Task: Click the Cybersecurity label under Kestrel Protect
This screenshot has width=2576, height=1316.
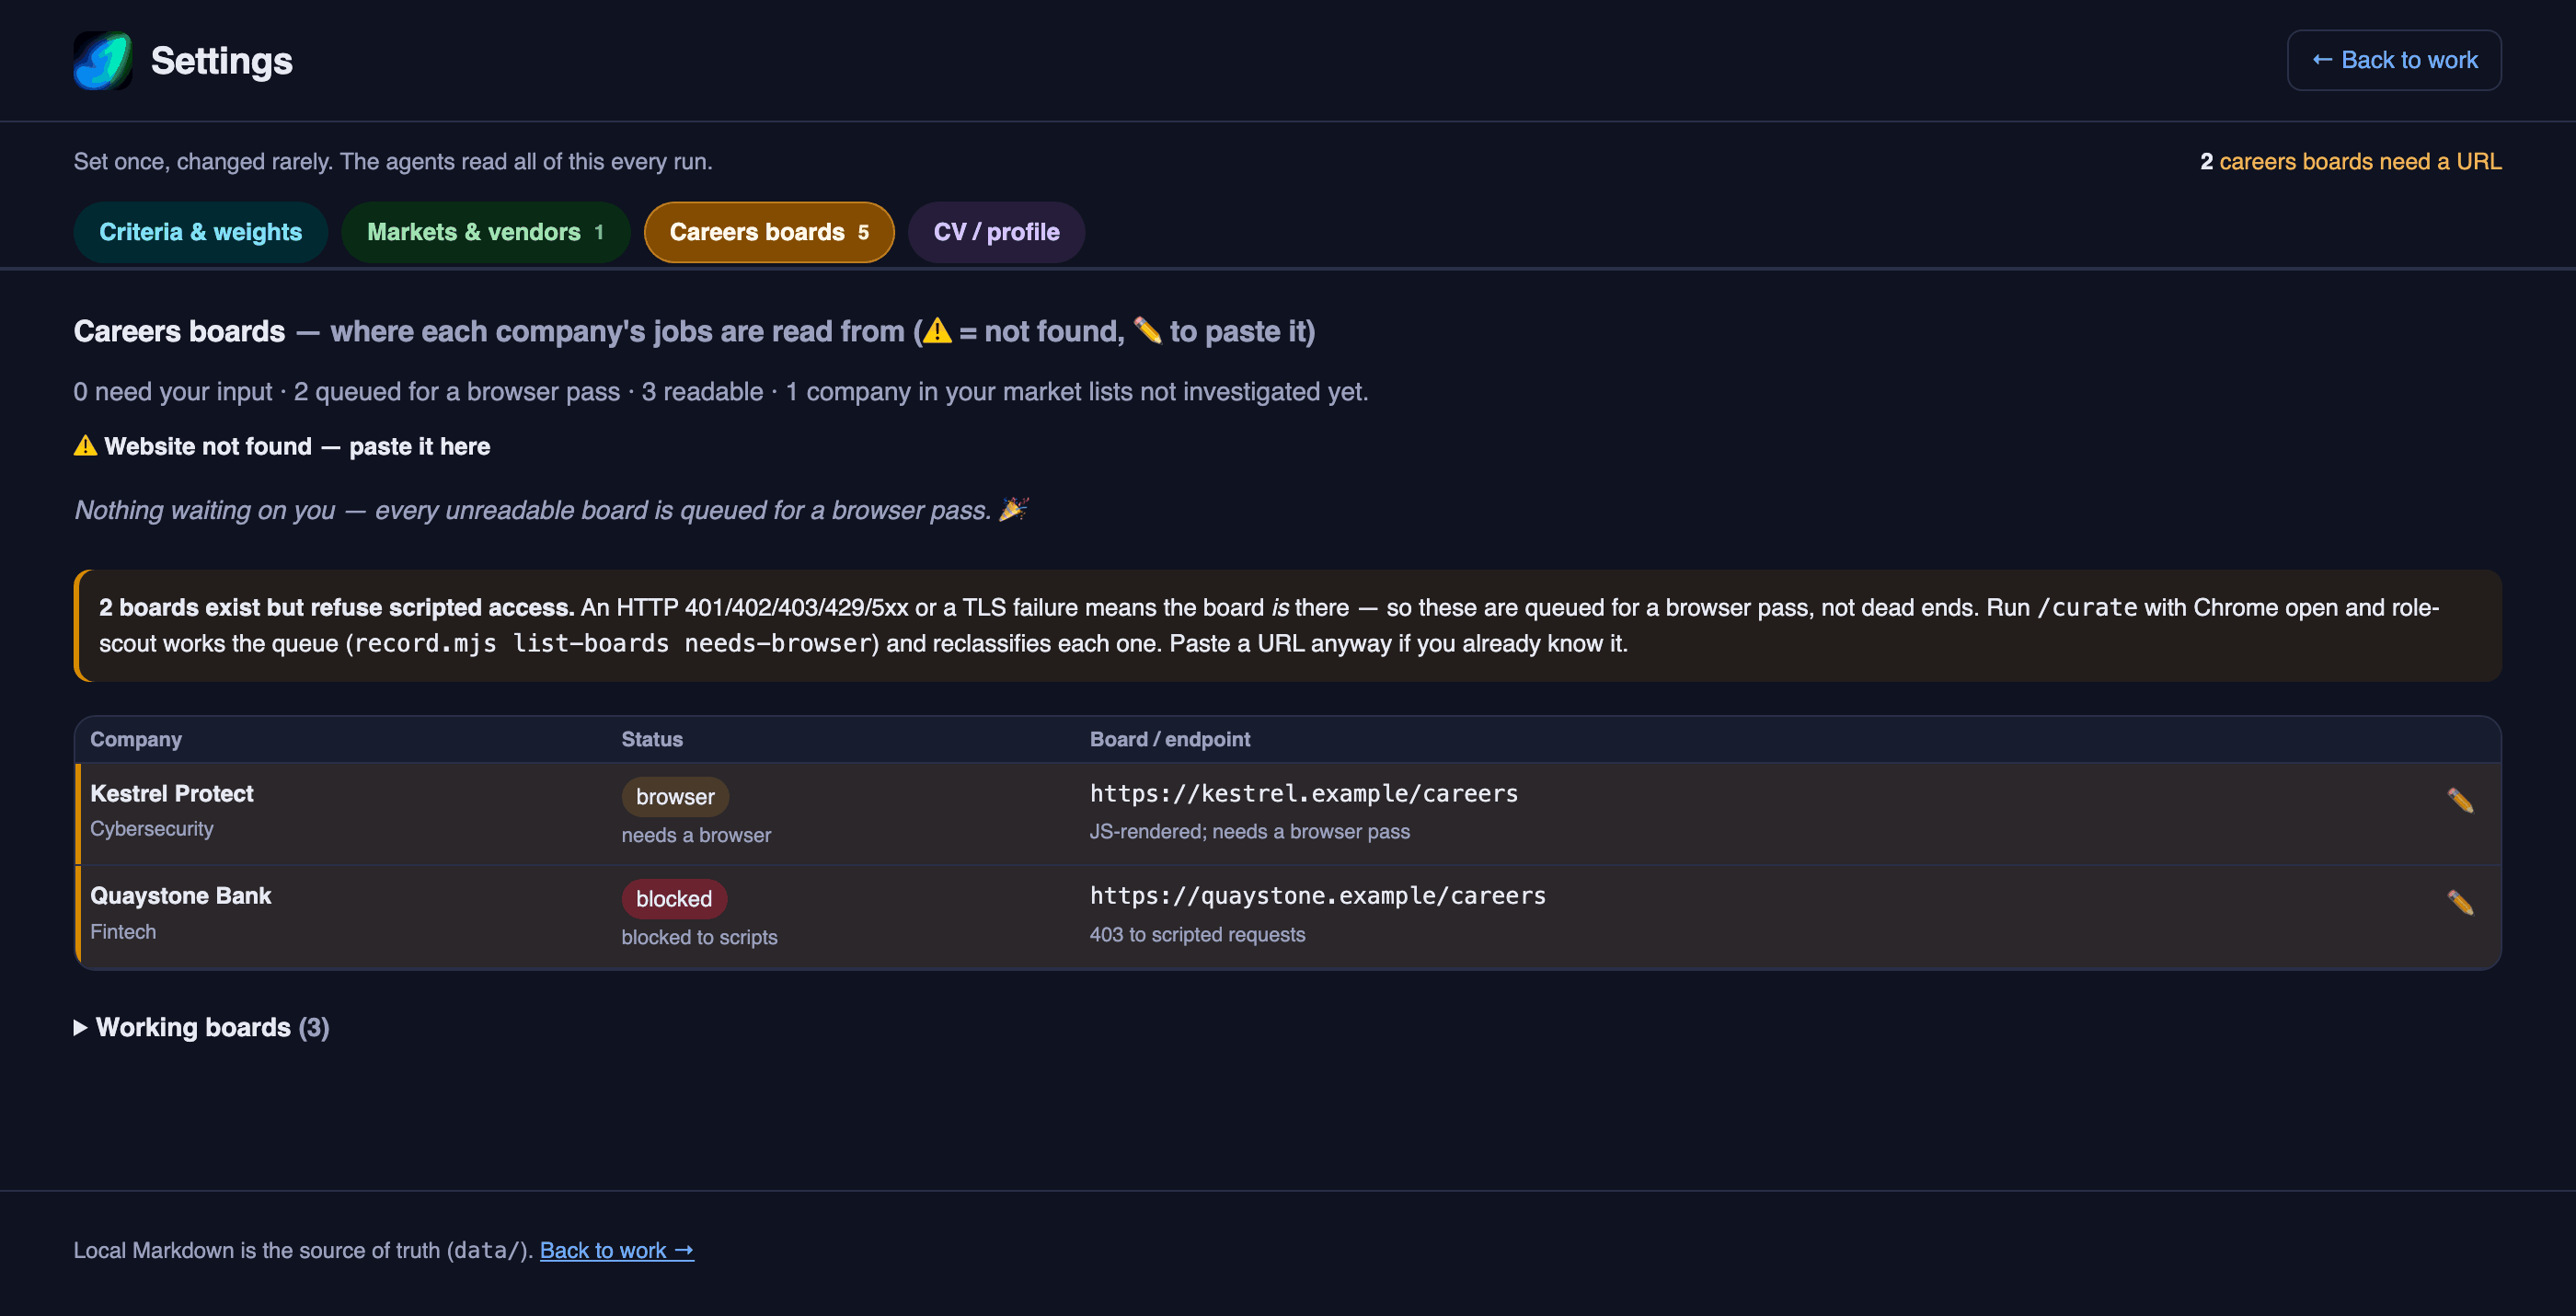Action: [x=152, y=828]
